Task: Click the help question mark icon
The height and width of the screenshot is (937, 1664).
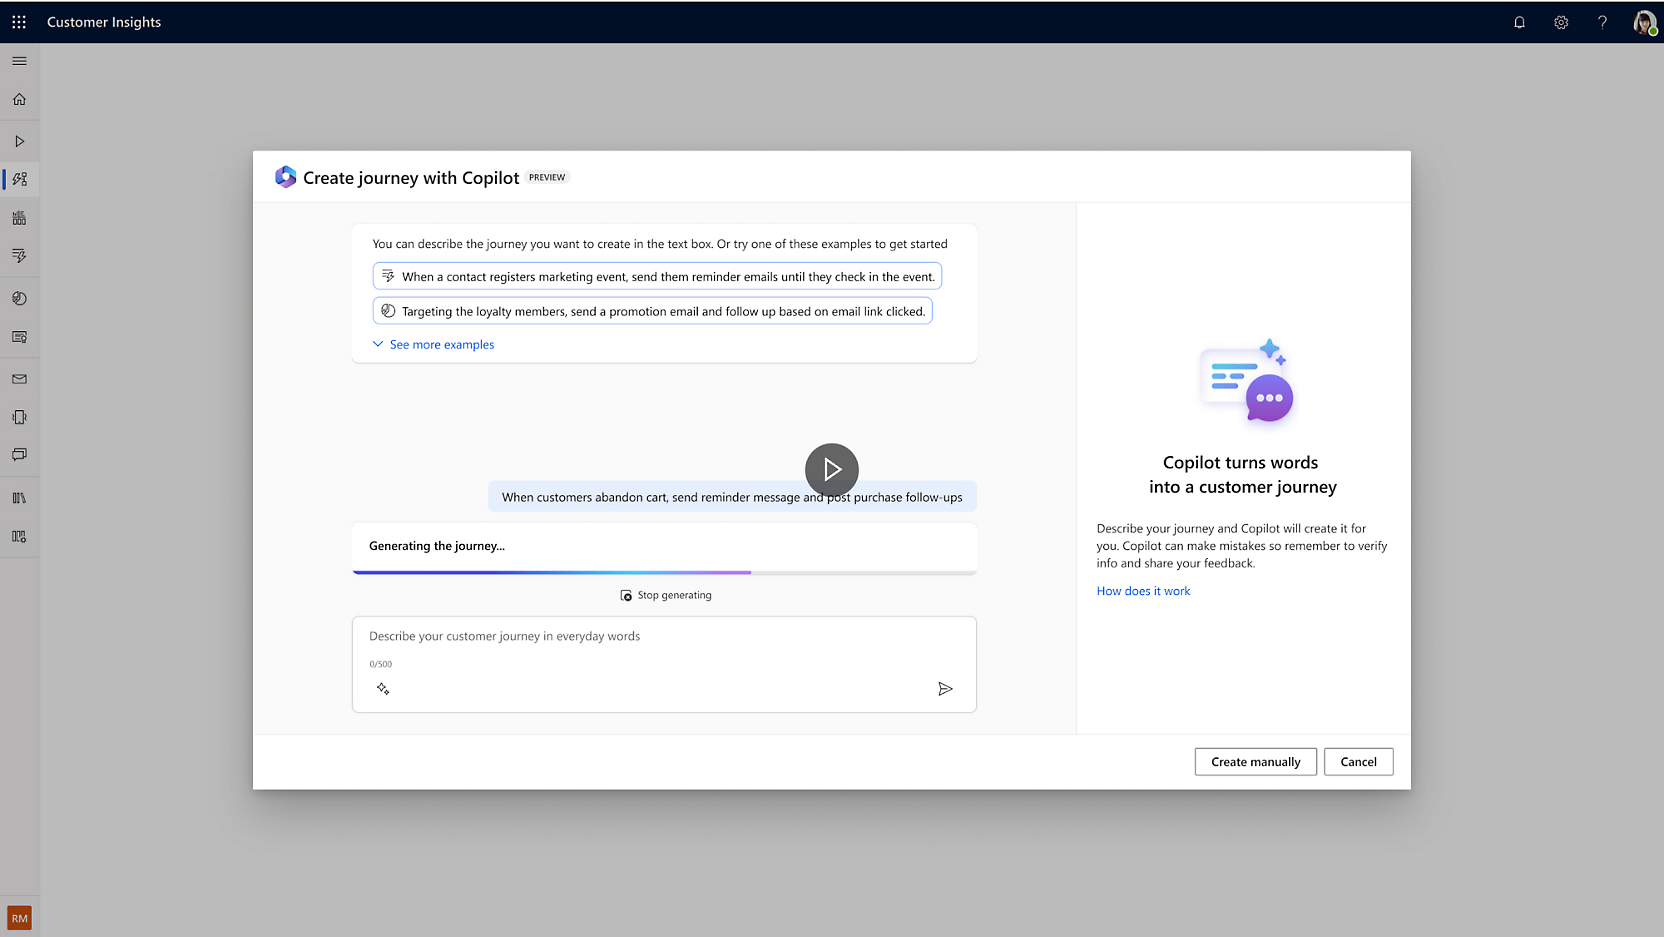Action: pyautogui.click(x=1602, y=22)
